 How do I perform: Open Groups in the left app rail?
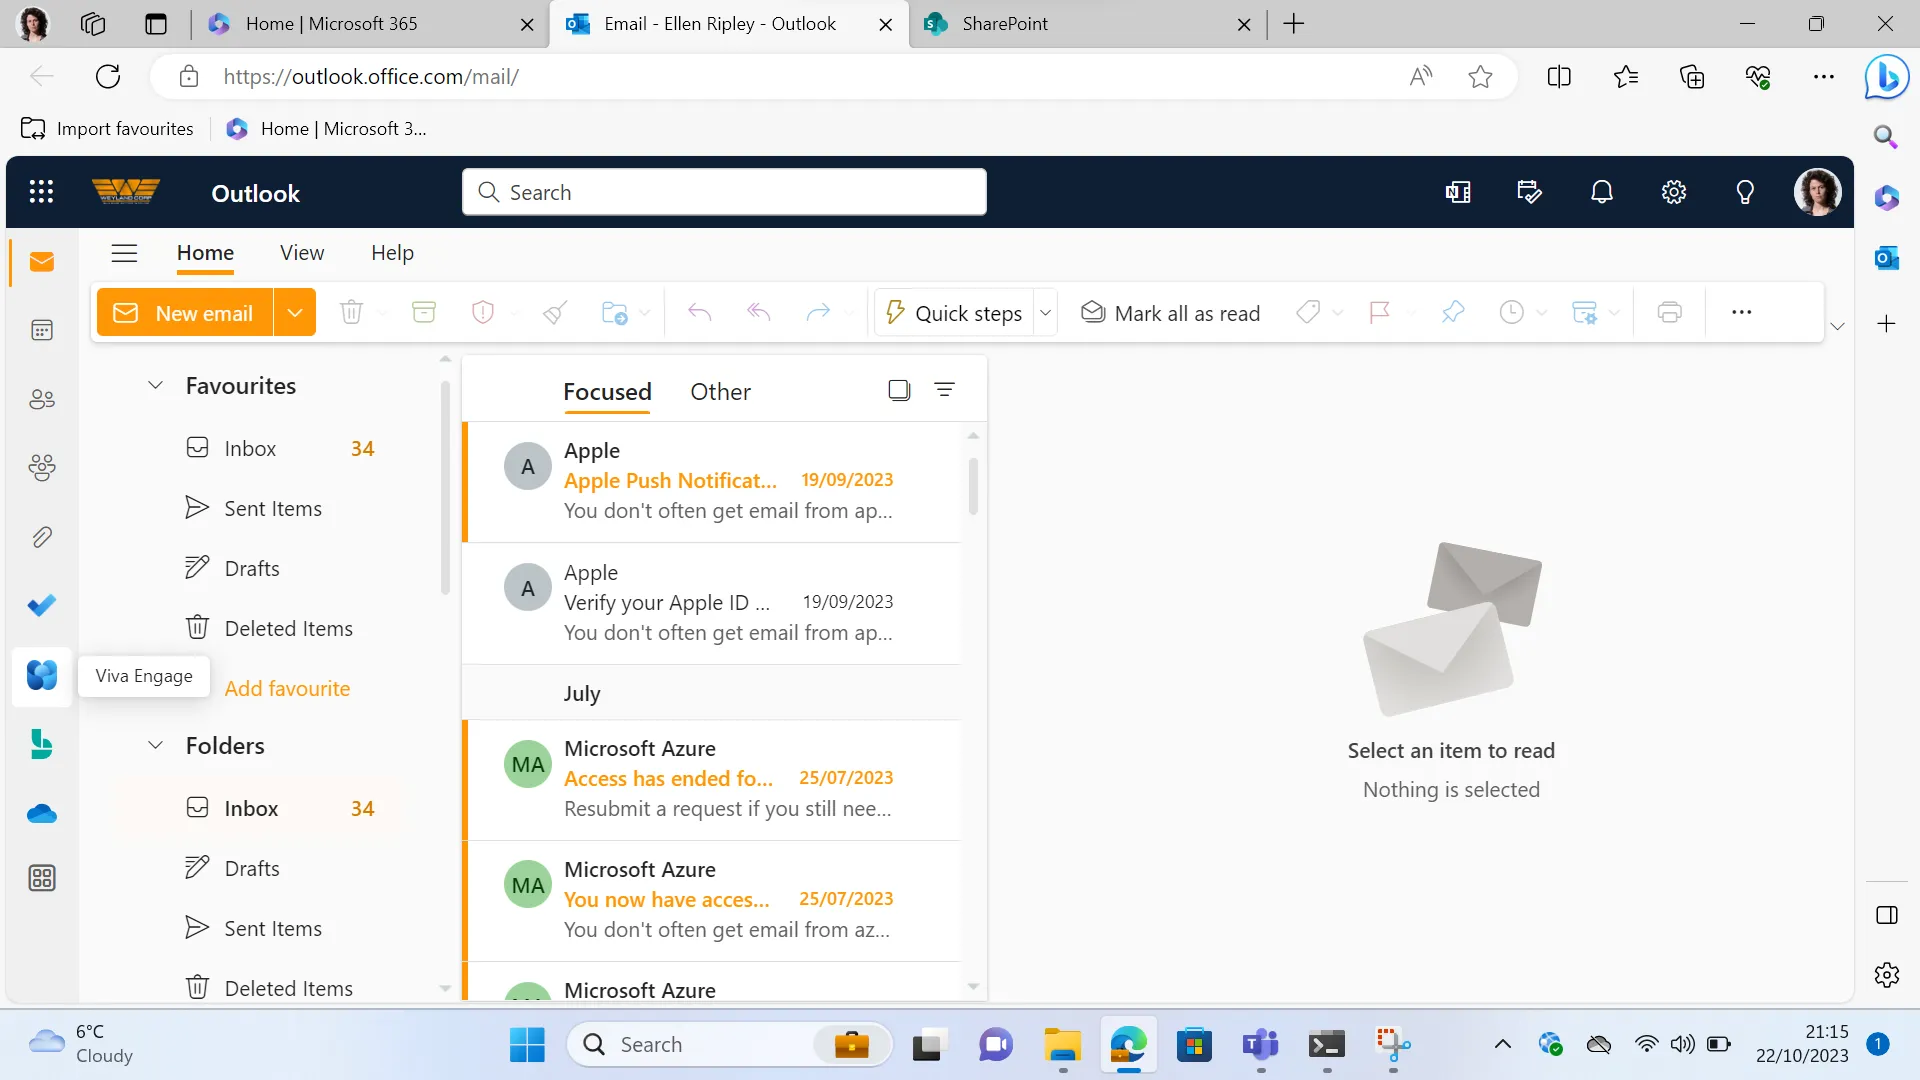(42, 468)
